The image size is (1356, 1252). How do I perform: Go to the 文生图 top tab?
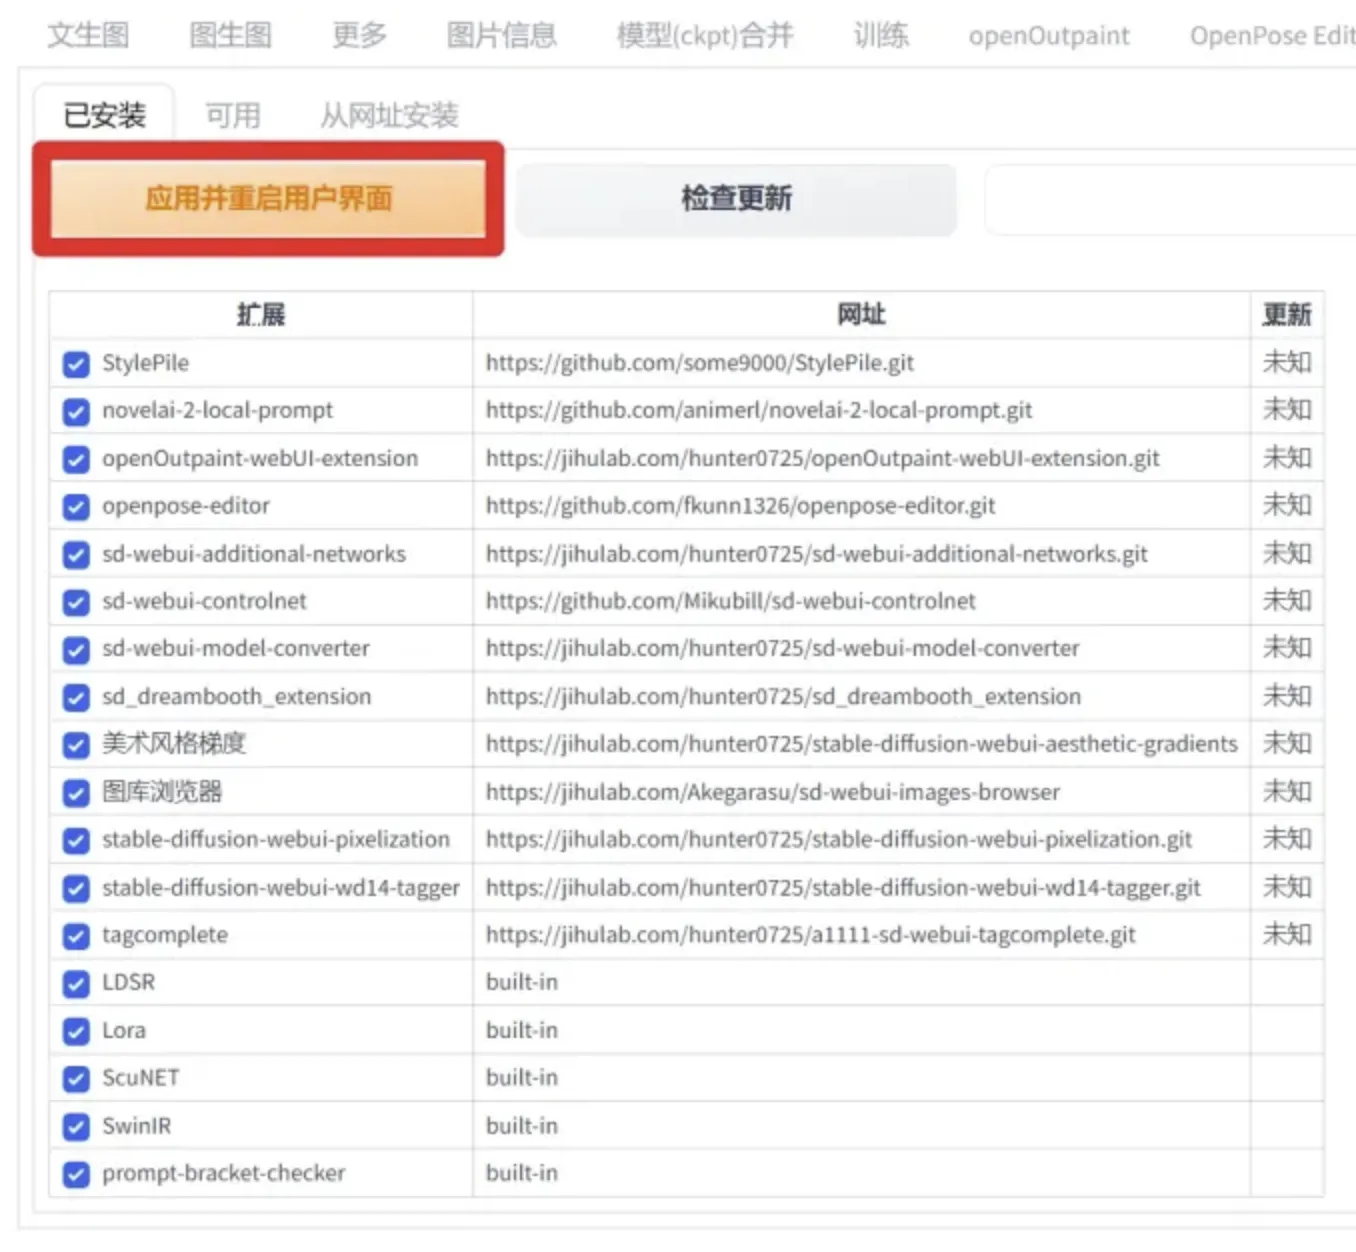(x=88, y=36)
